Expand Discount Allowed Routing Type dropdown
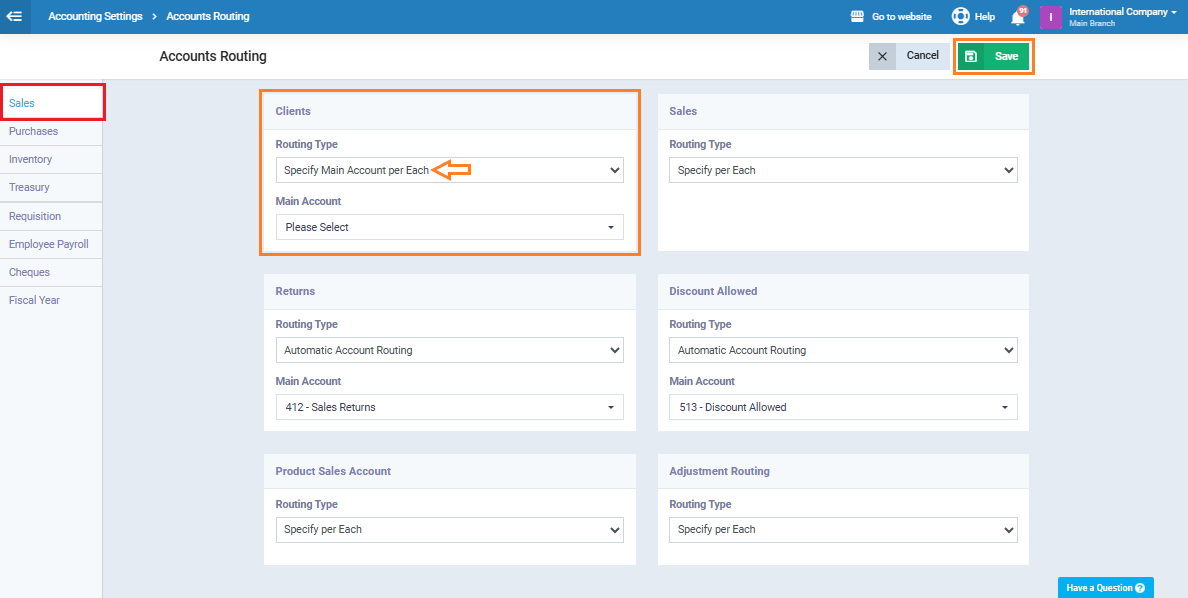Viewport: 1188px width, 598px height. 843,350
